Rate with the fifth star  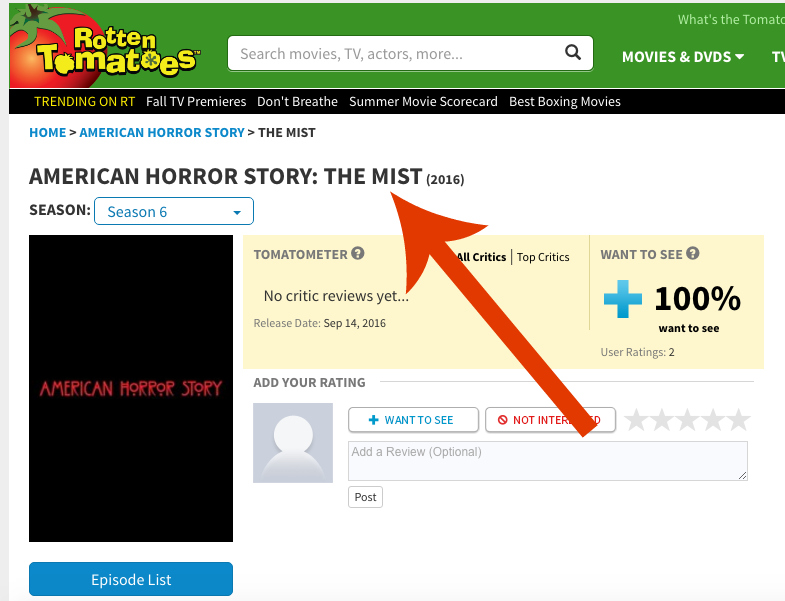739,420
